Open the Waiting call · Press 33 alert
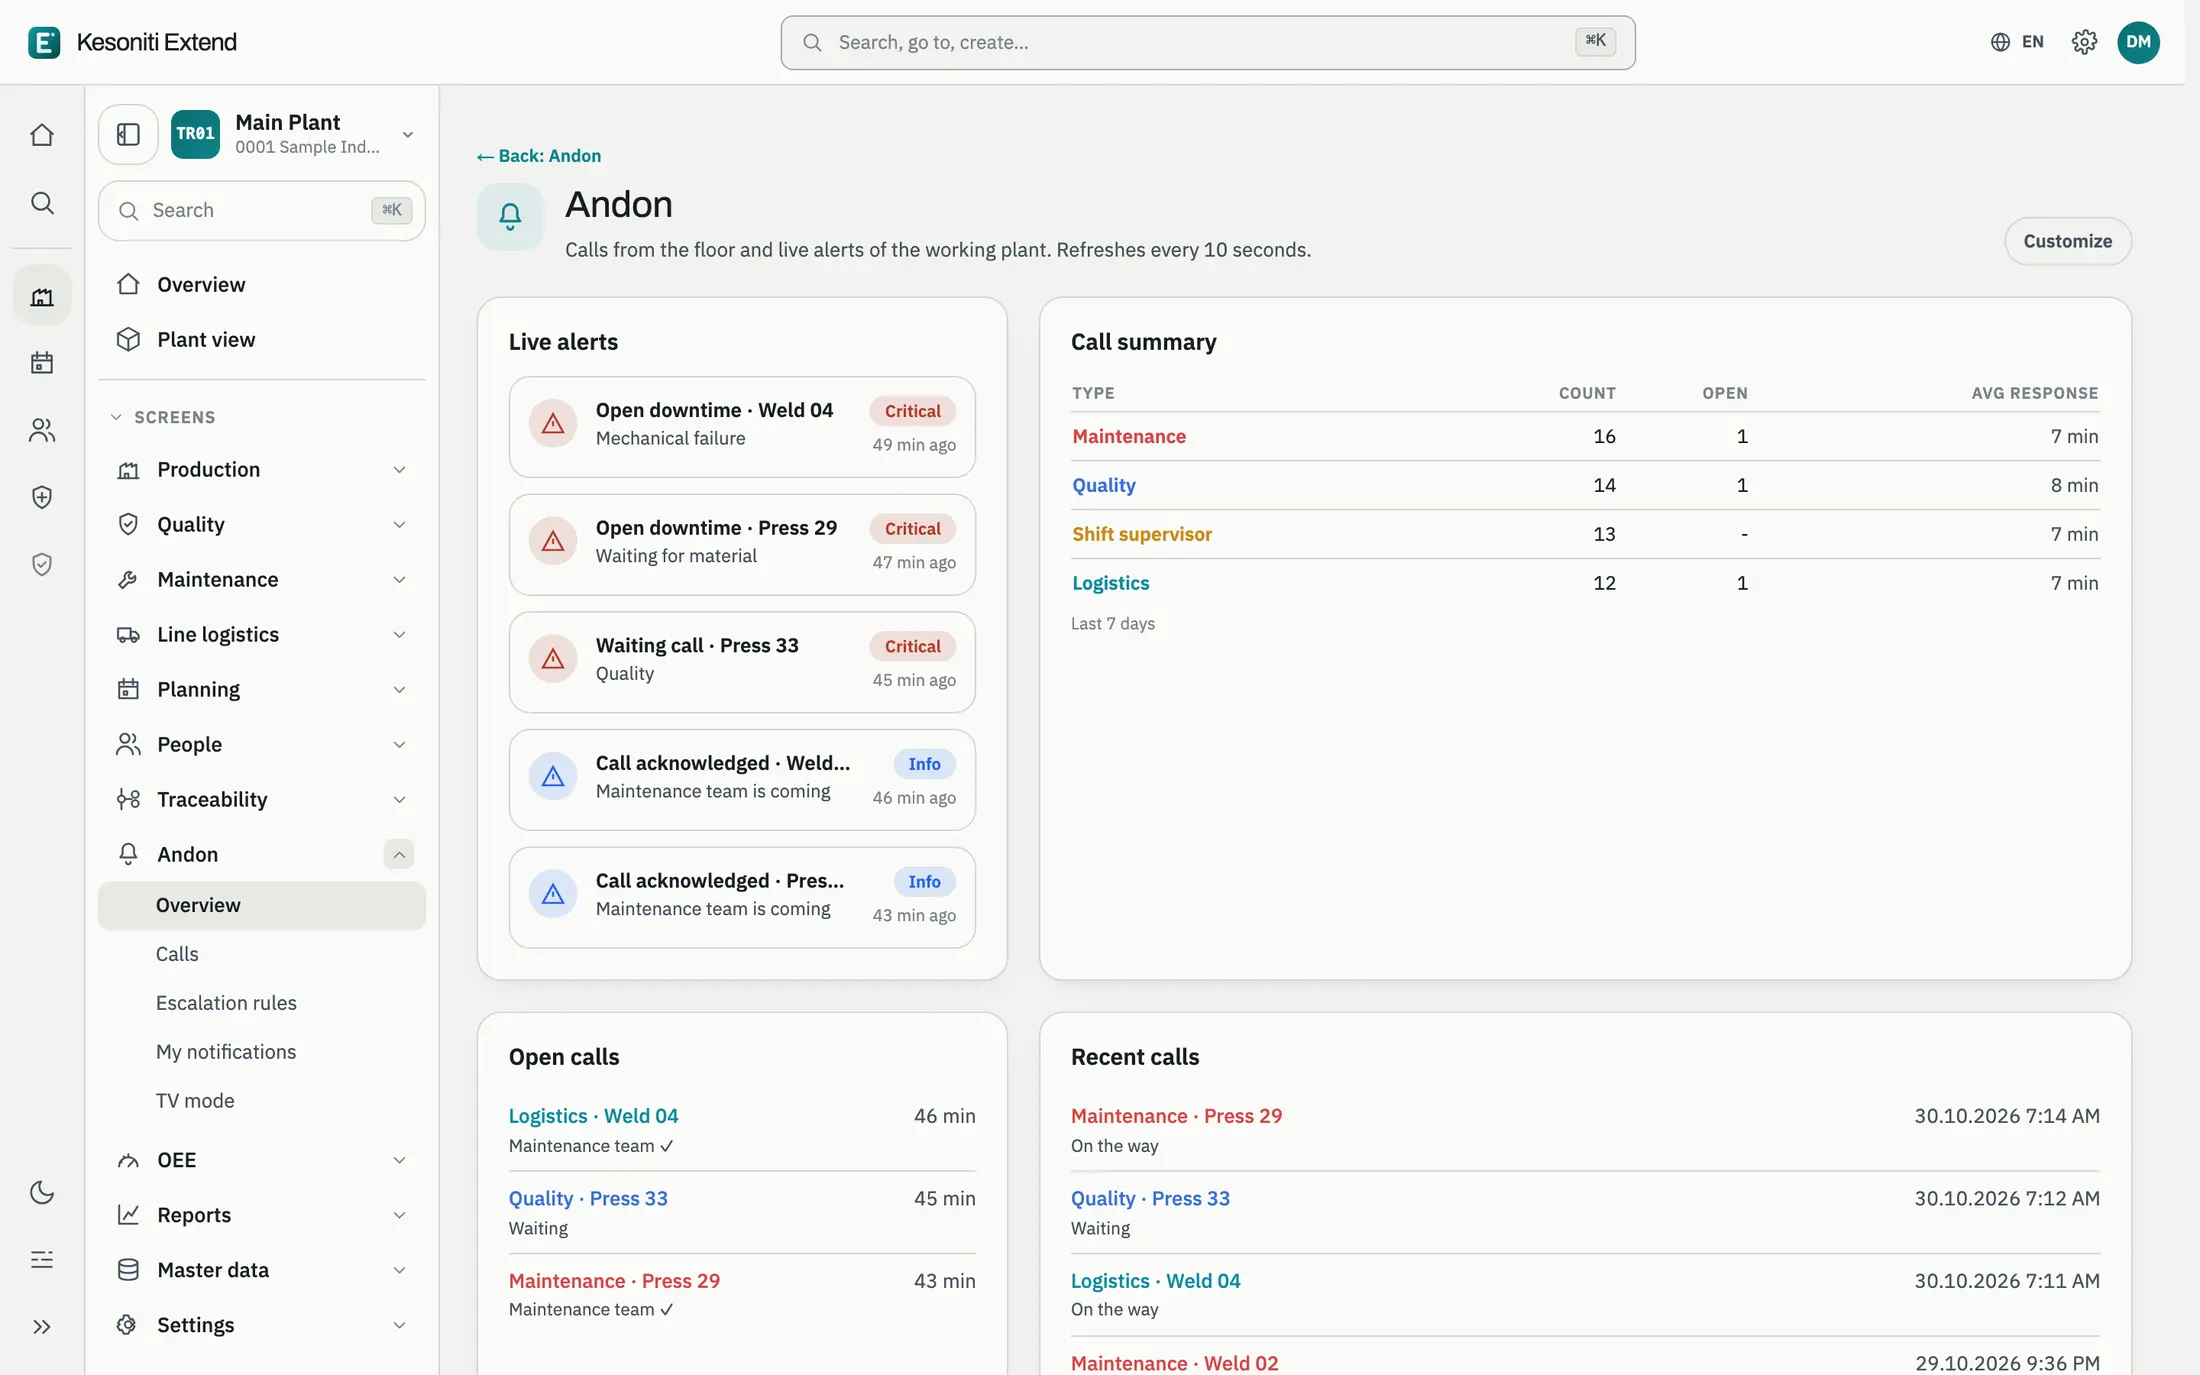The image size is (2200, 1375). (742, 662)
